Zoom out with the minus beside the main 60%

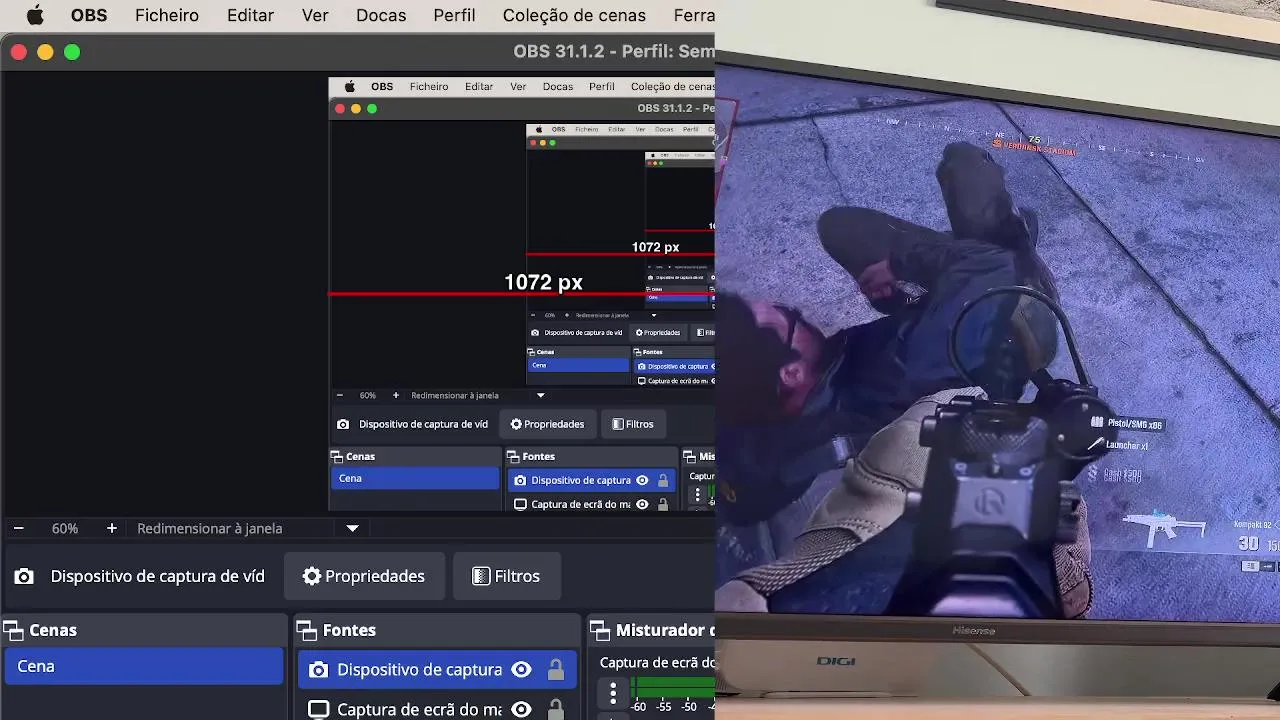coord(18,528)
